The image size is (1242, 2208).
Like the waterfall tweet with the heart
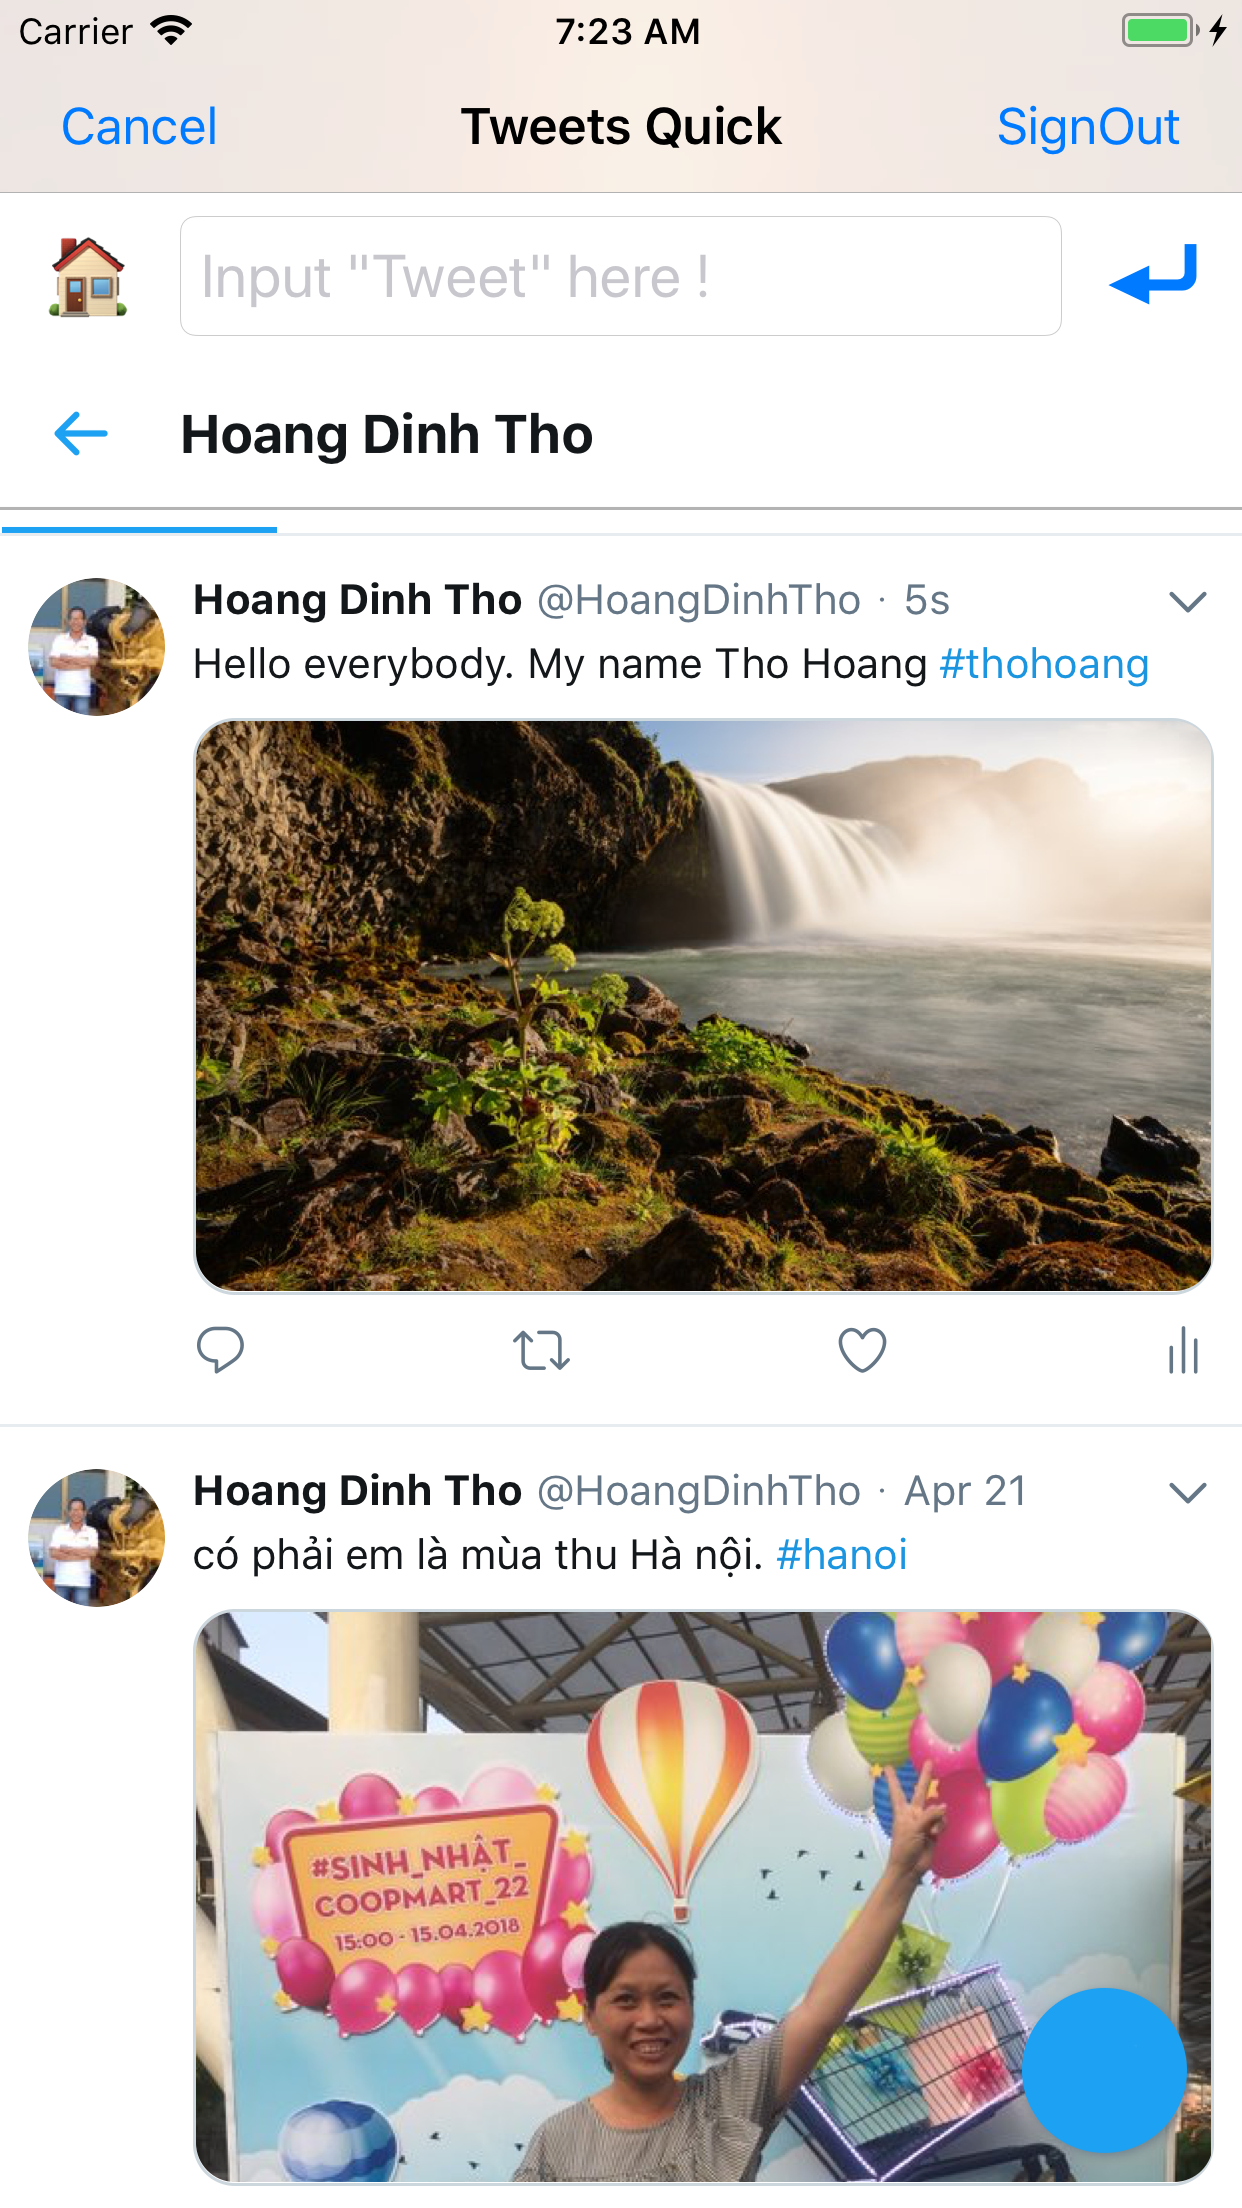(x=862, y=1351)
